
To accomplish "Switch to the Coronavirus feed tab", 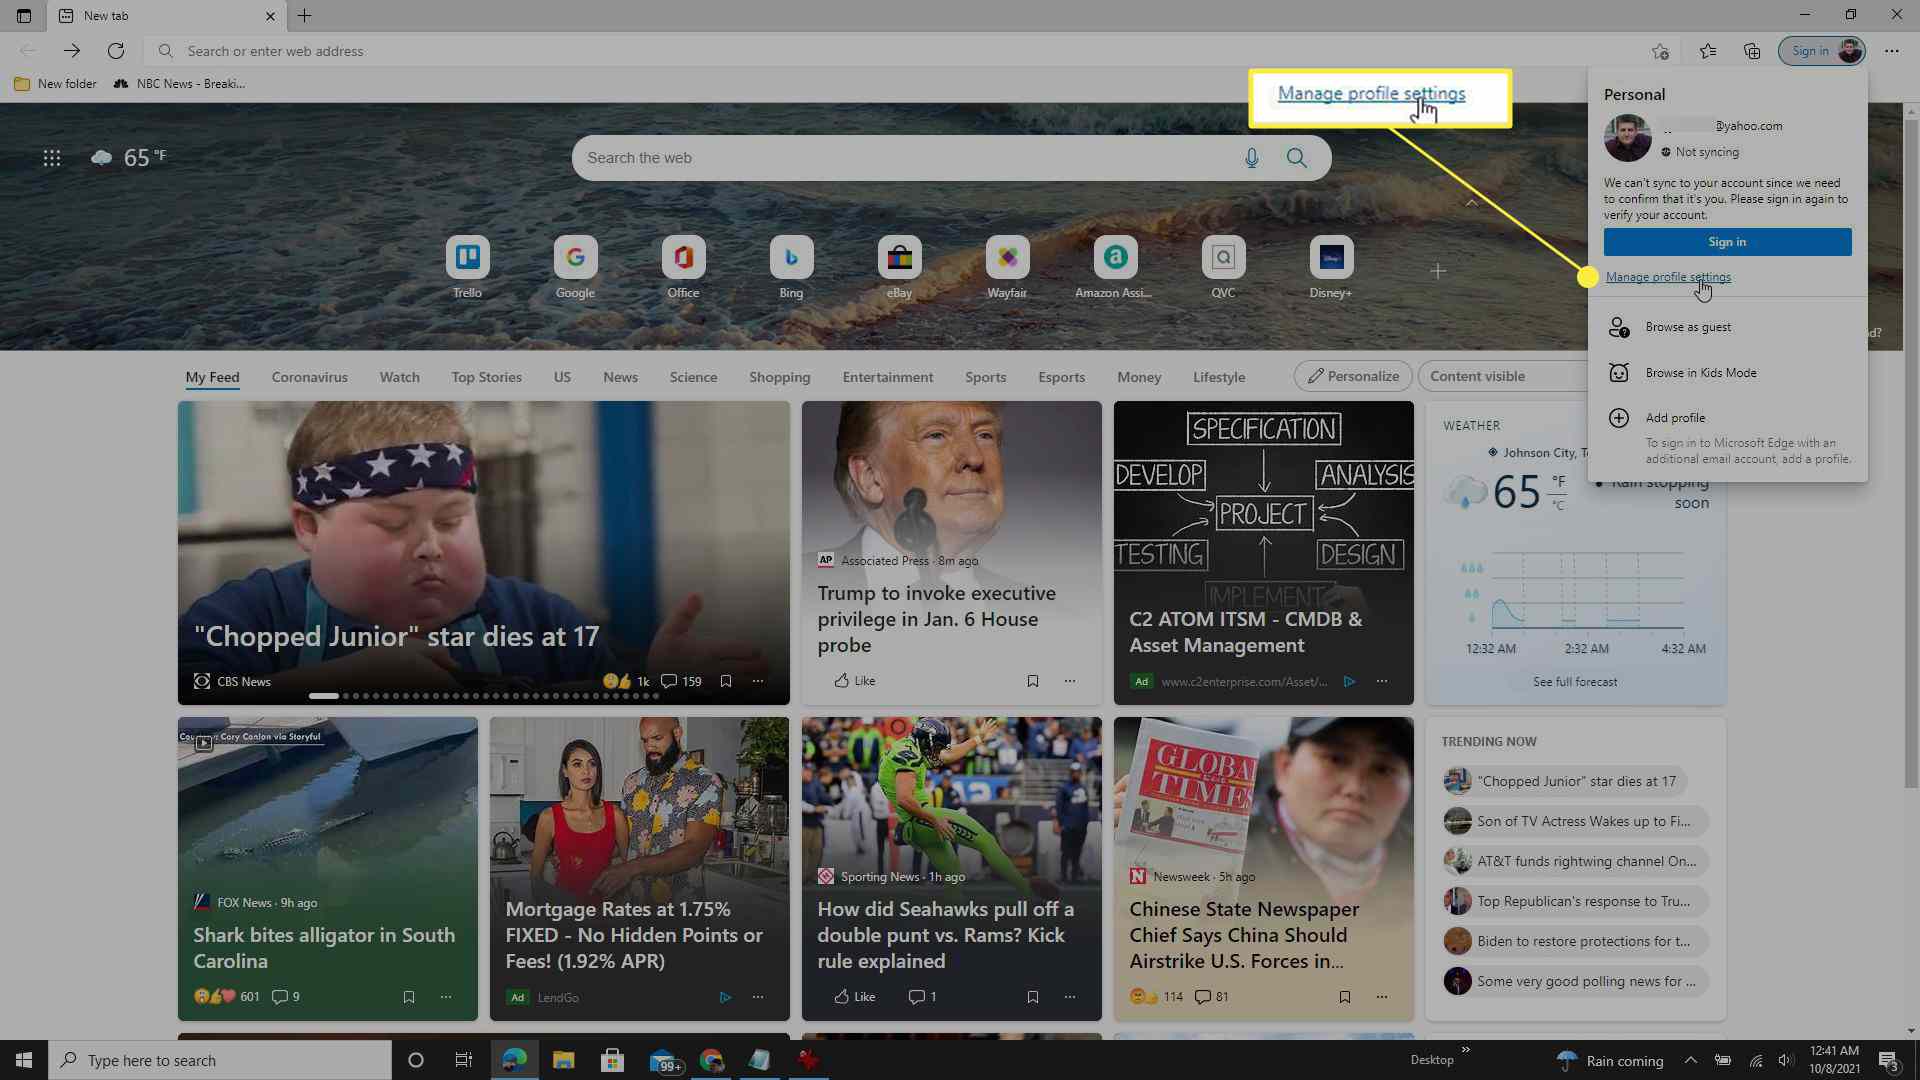I will (x=309, y=377).
